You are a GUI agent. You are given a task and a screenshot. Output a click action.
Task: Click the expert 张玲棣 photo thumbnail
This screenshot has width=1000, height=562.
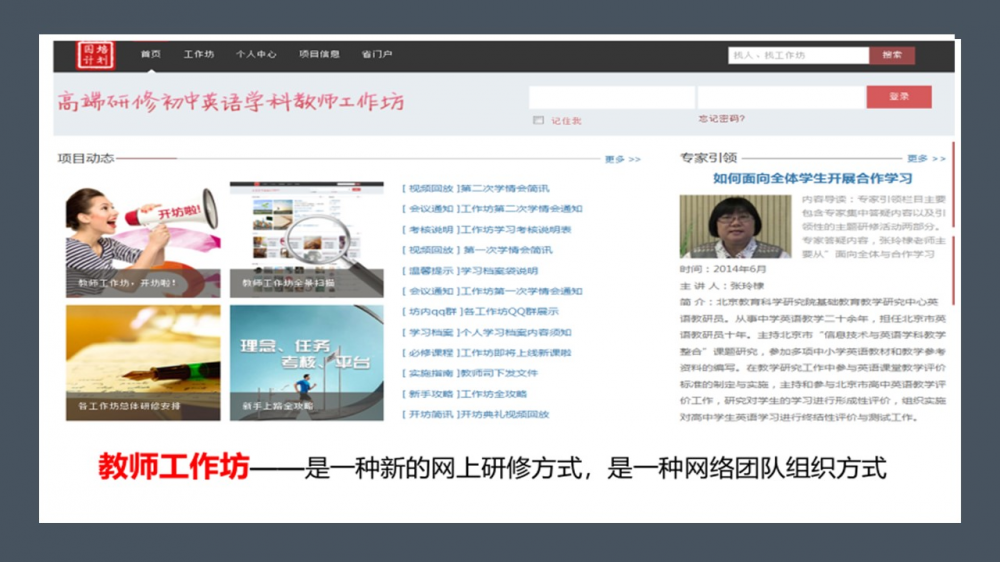[735, 227]
